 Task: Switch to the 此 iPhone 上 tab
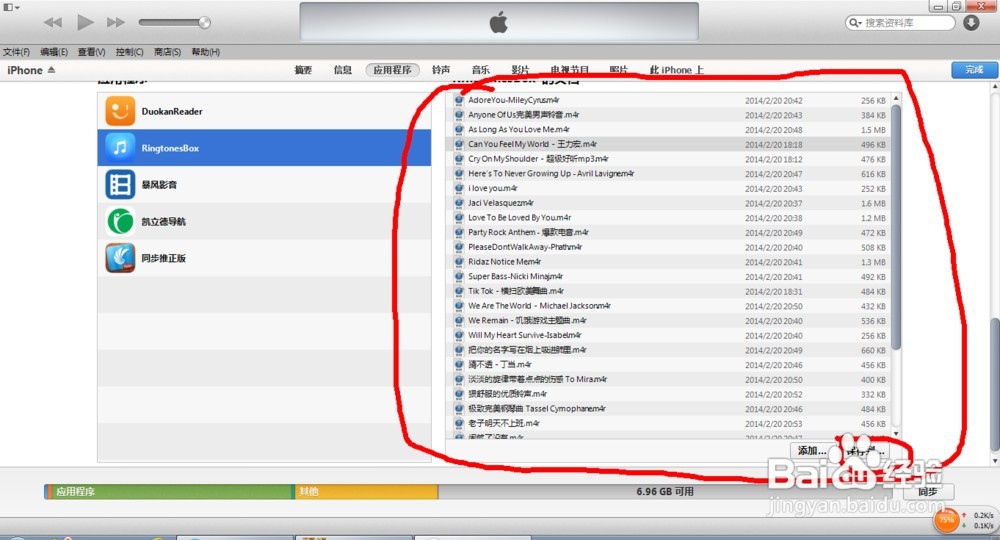pyautogui.click(x=676, y=69)
